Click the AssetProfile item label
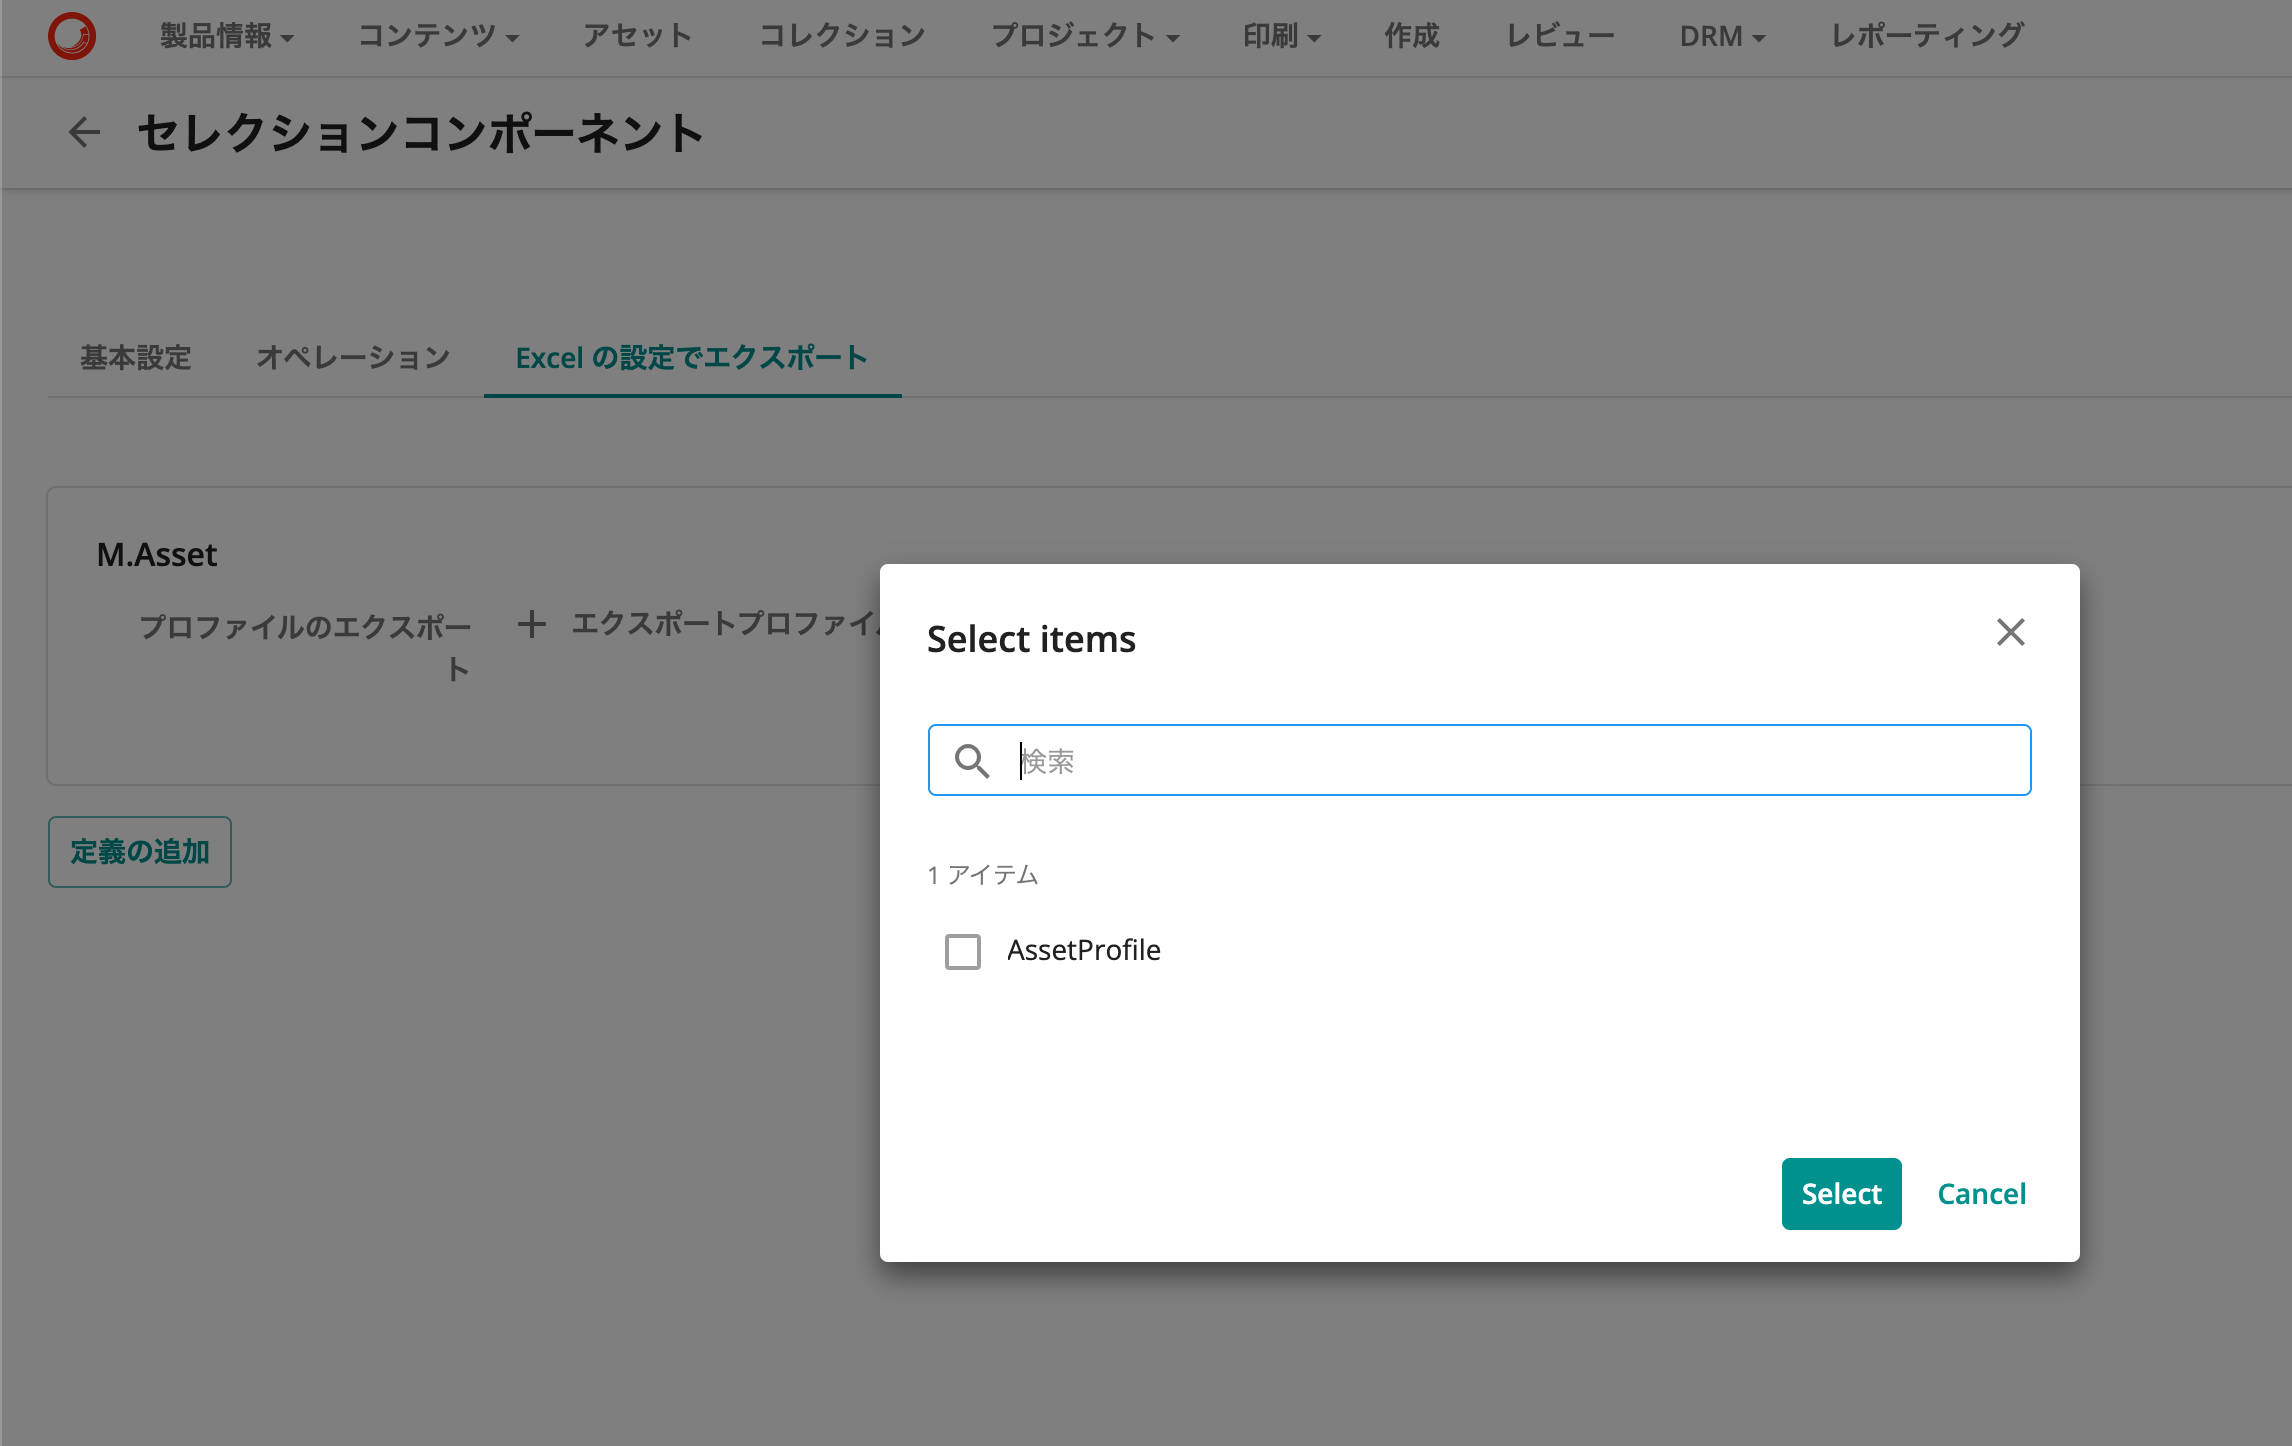This screenshot has height=1446, width=2292. (x=1083, y=950)
